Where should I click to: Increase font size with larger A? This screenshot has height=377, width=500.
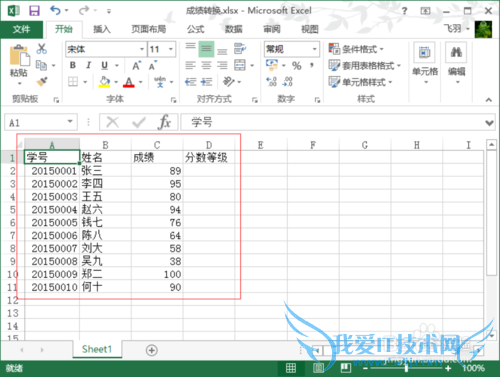tap(136, 65)
